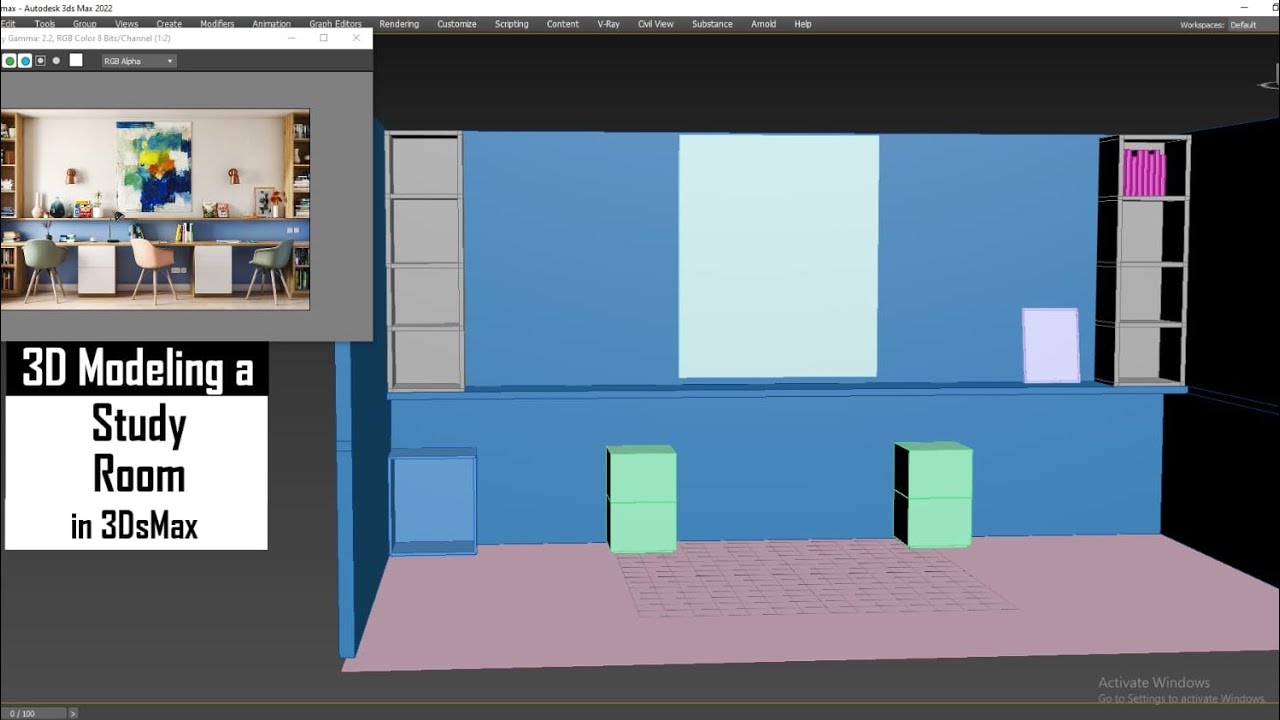Open the Modifiers menu
The height and width of the screenshot is (720, 1280).
point(217,24)
